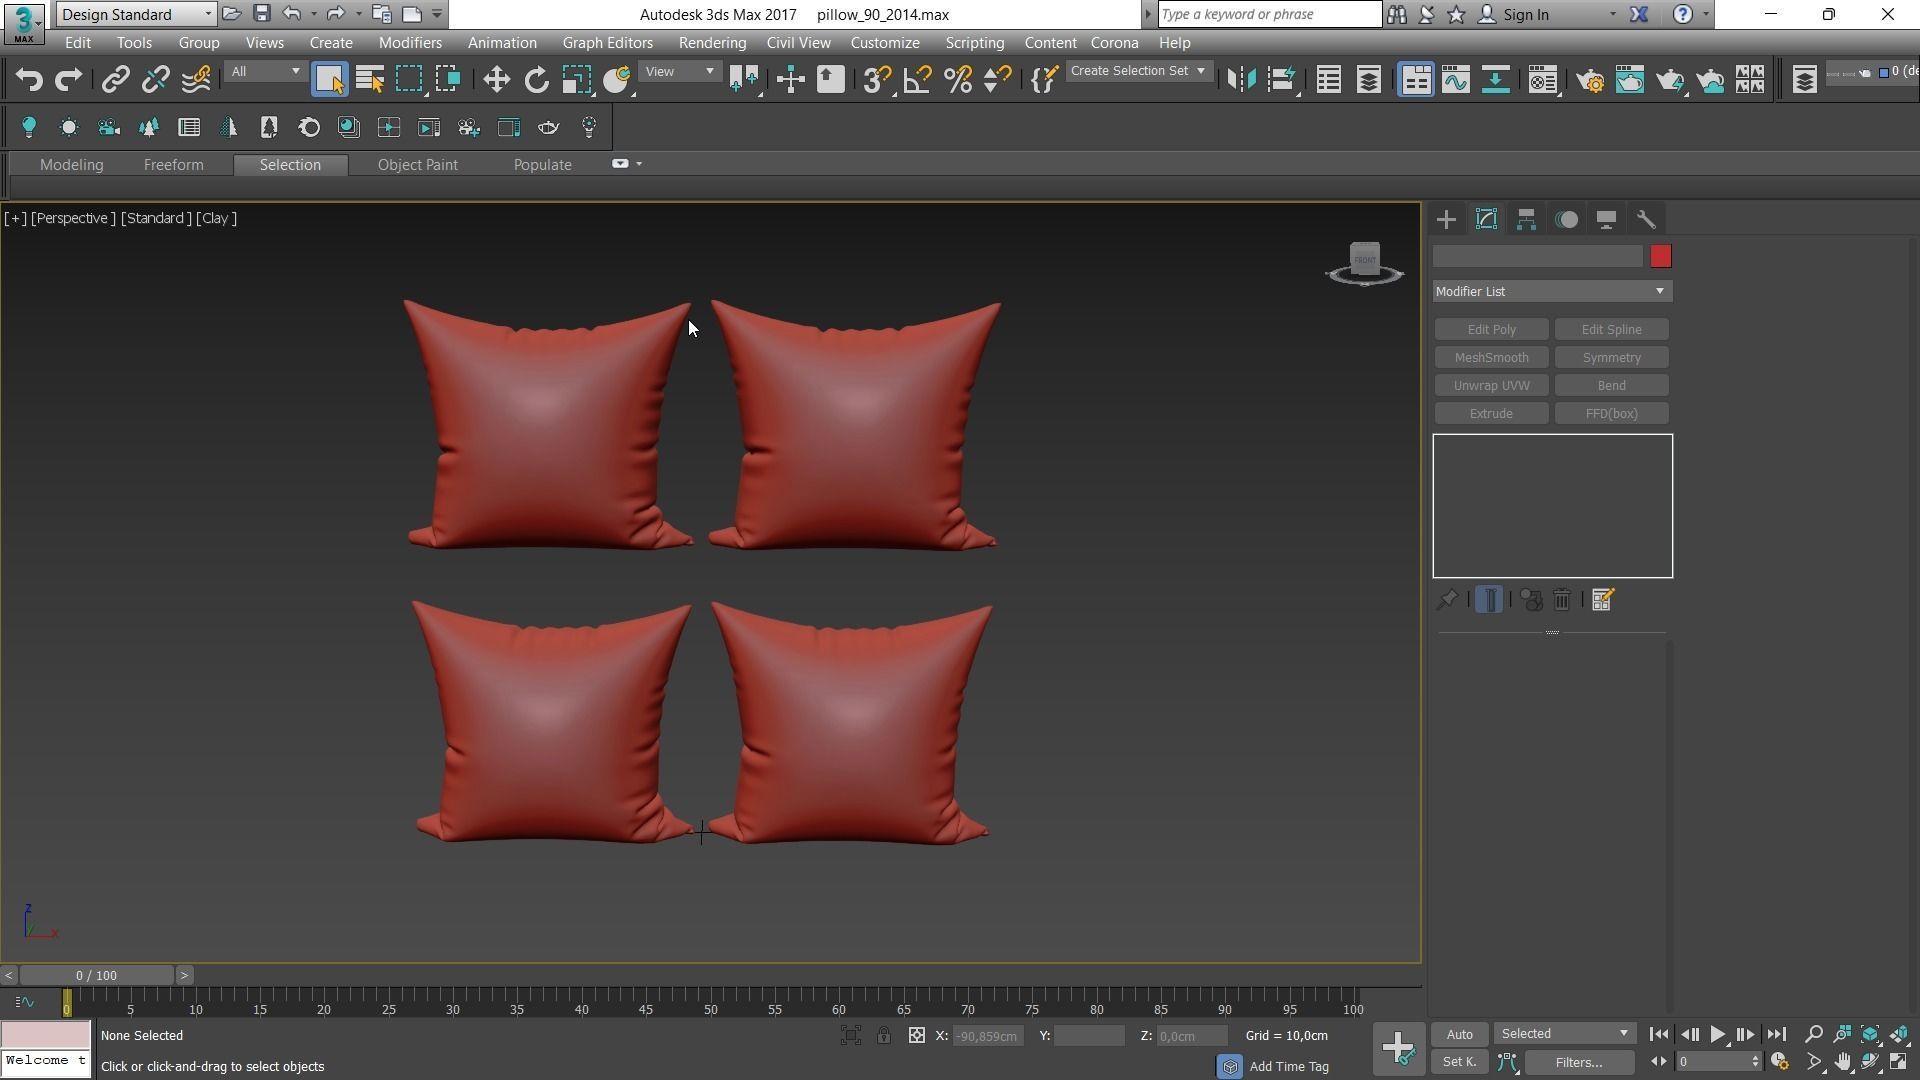Click the Undo arrow in main toolbar
Screen dimensions: 1920x1080
(29, 80)
